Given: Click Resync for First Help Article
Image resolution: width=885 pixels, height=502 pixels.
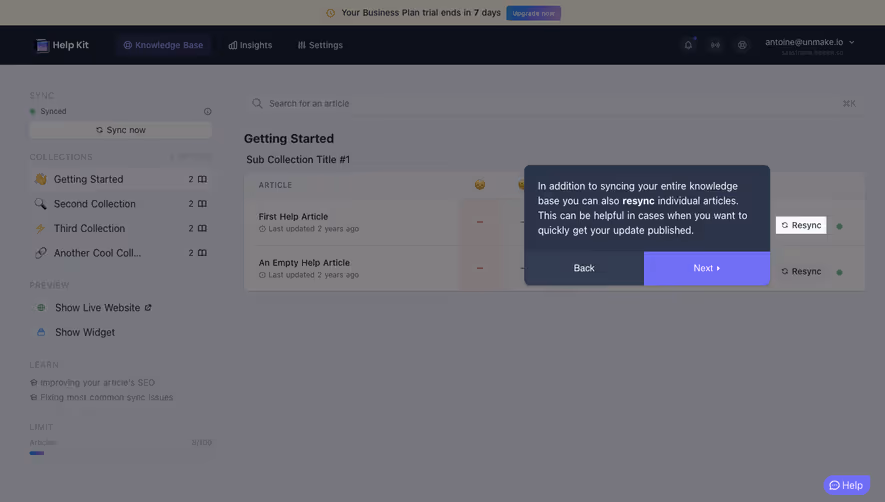Looking at the screenshot, I should 801,225.
